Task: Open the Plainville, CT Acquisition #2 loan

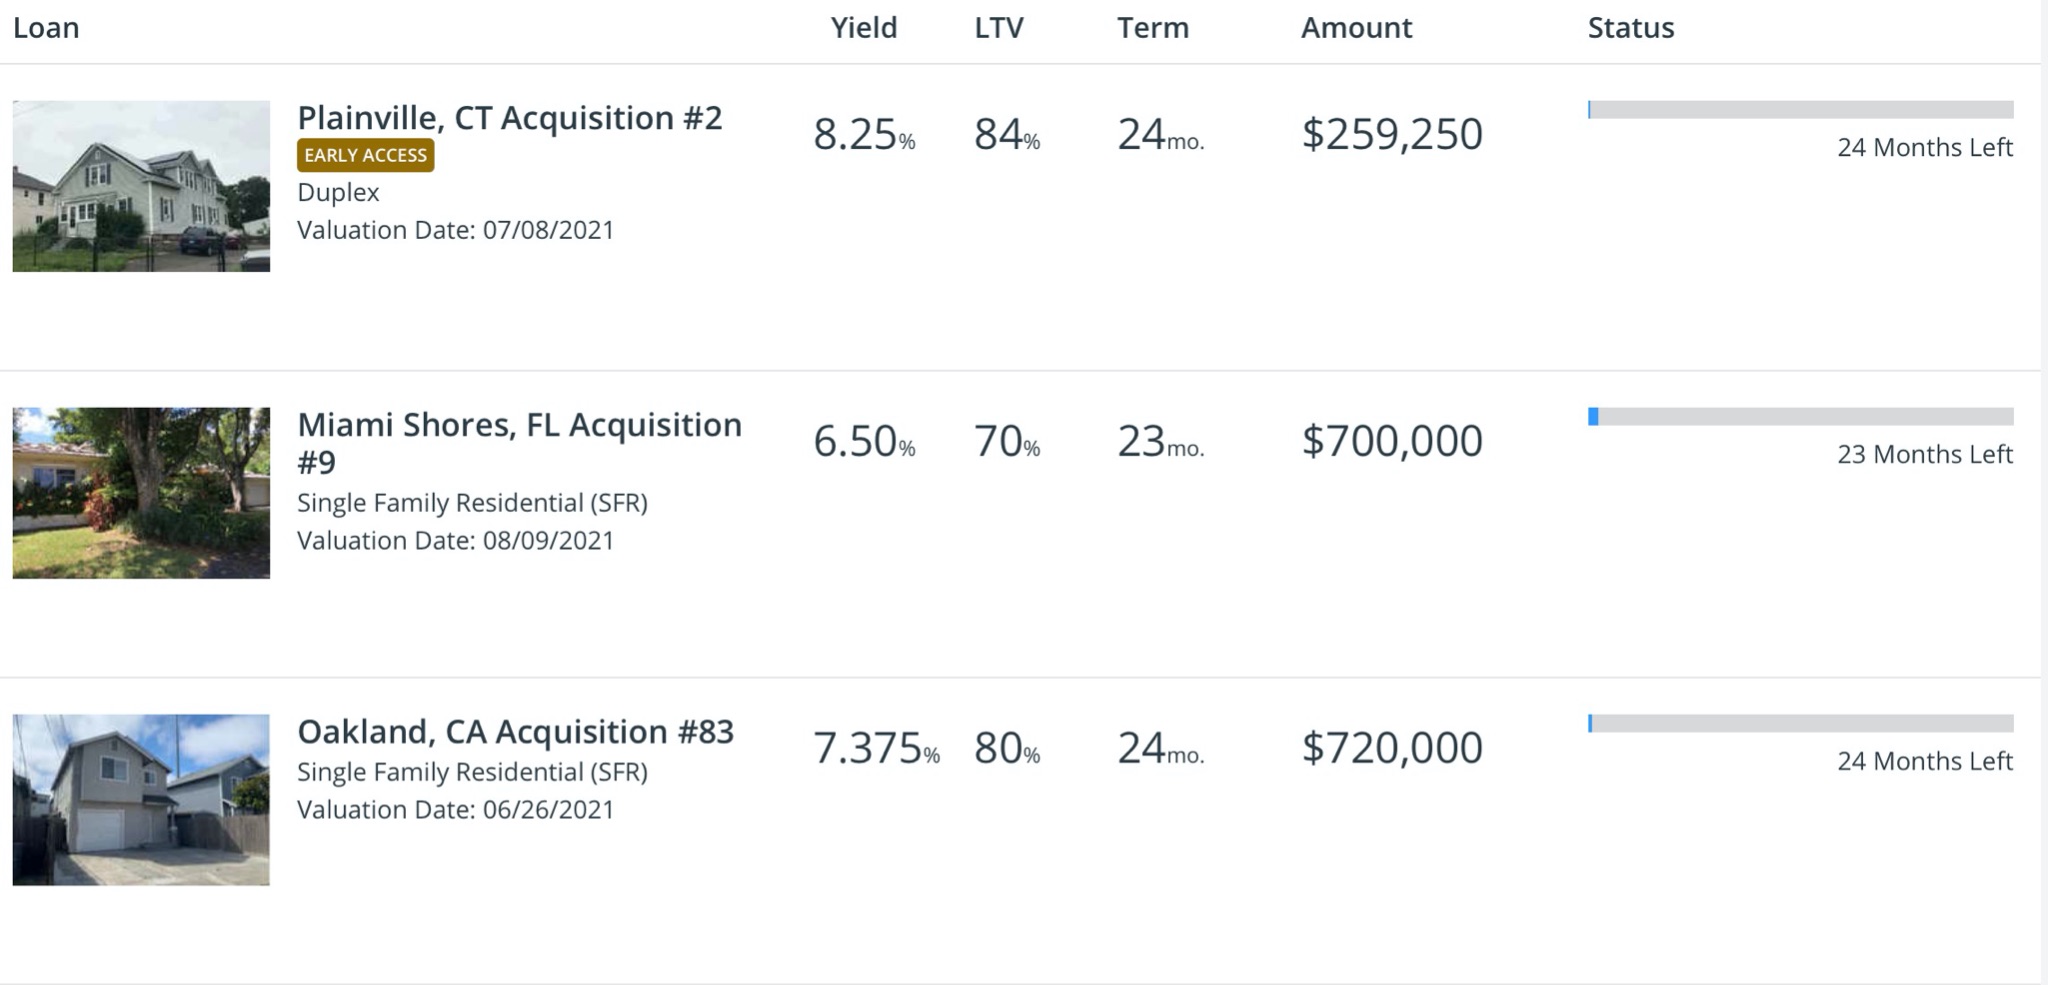Action: [x=509, y=118]
